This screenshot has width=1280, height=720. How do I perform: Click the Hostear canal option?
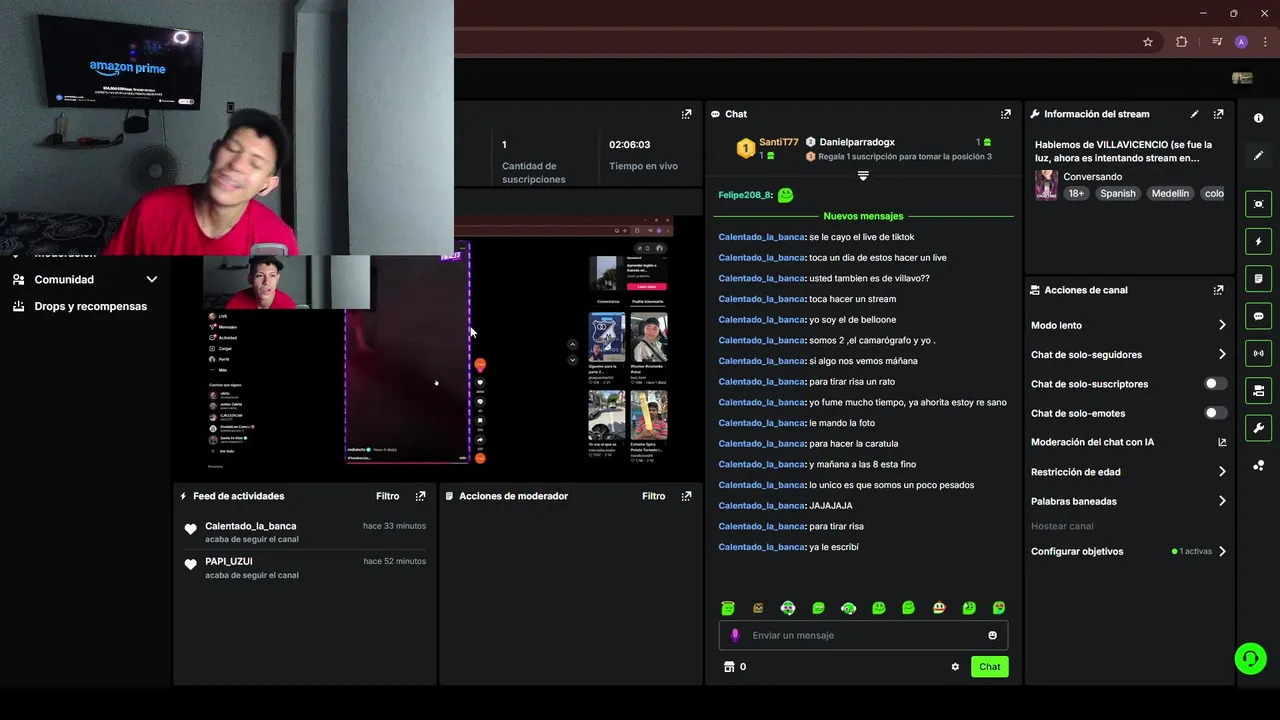(1062, 526)
